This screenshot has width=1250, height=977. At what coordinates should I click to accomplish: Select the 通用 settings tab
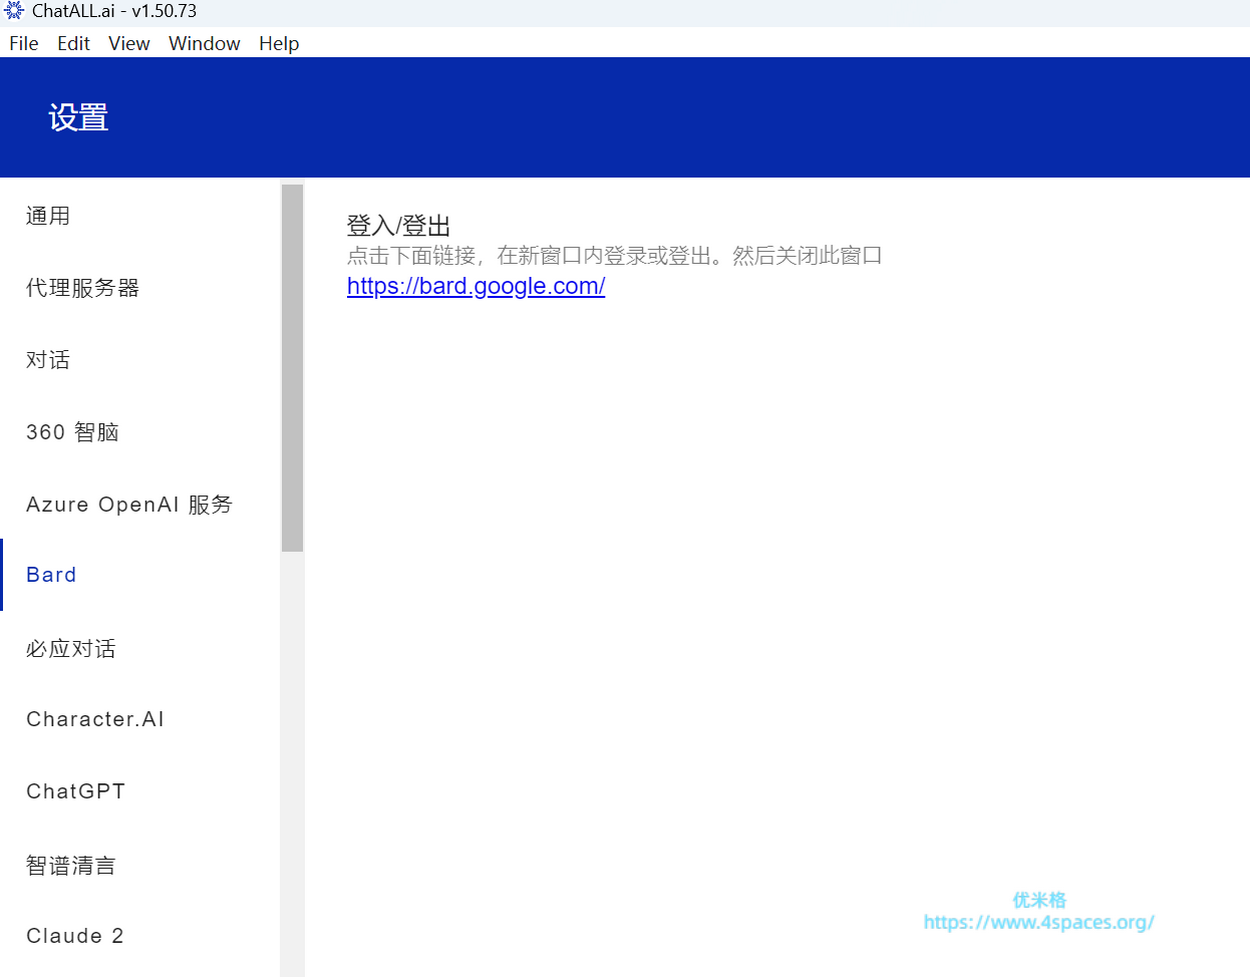pos(48,216)
